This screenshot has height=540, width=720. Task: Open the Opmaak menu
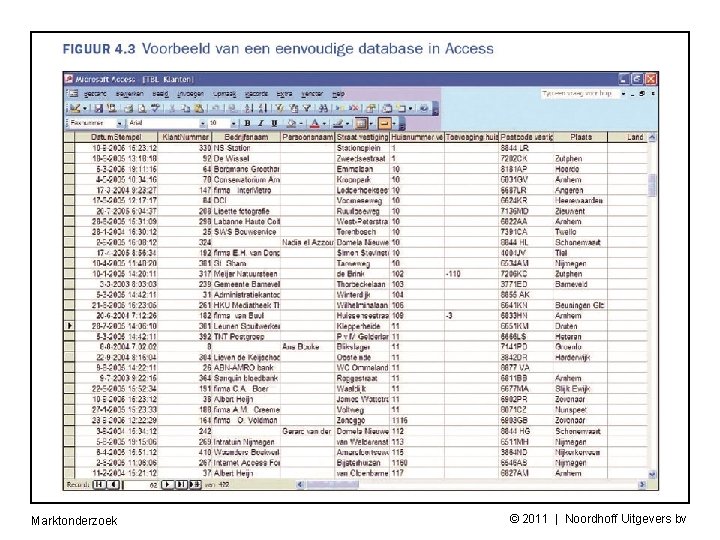click(x=225, y=94)
